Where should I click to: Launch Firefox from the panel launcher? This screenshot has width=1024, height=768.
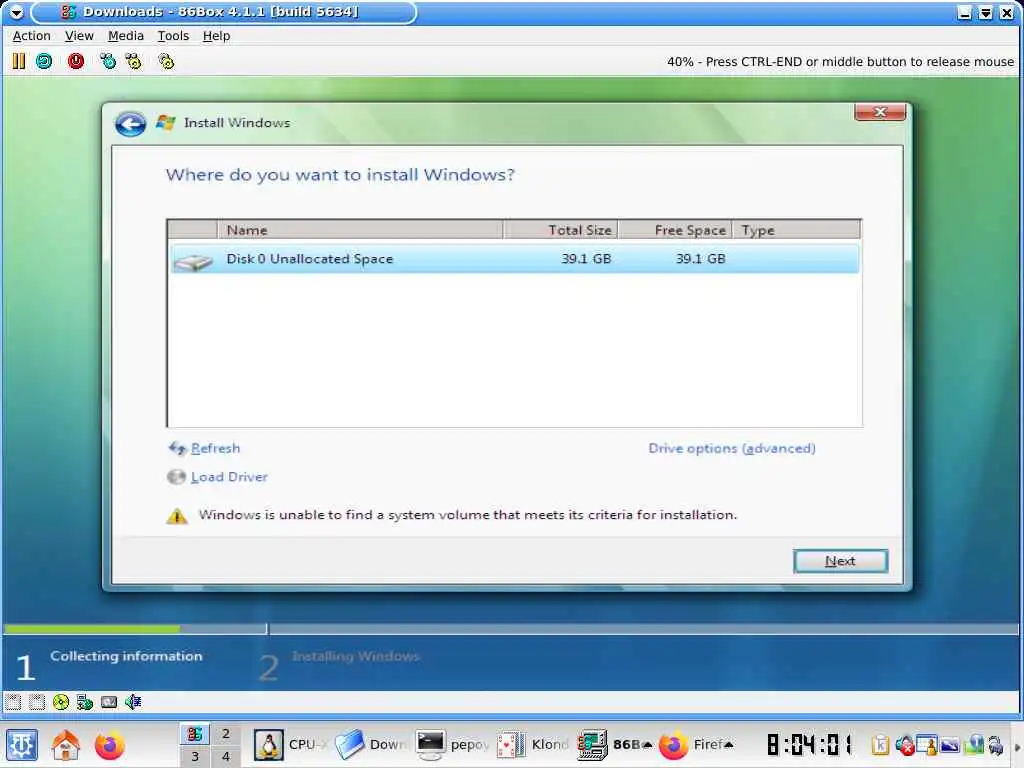(x=109, y=744)
